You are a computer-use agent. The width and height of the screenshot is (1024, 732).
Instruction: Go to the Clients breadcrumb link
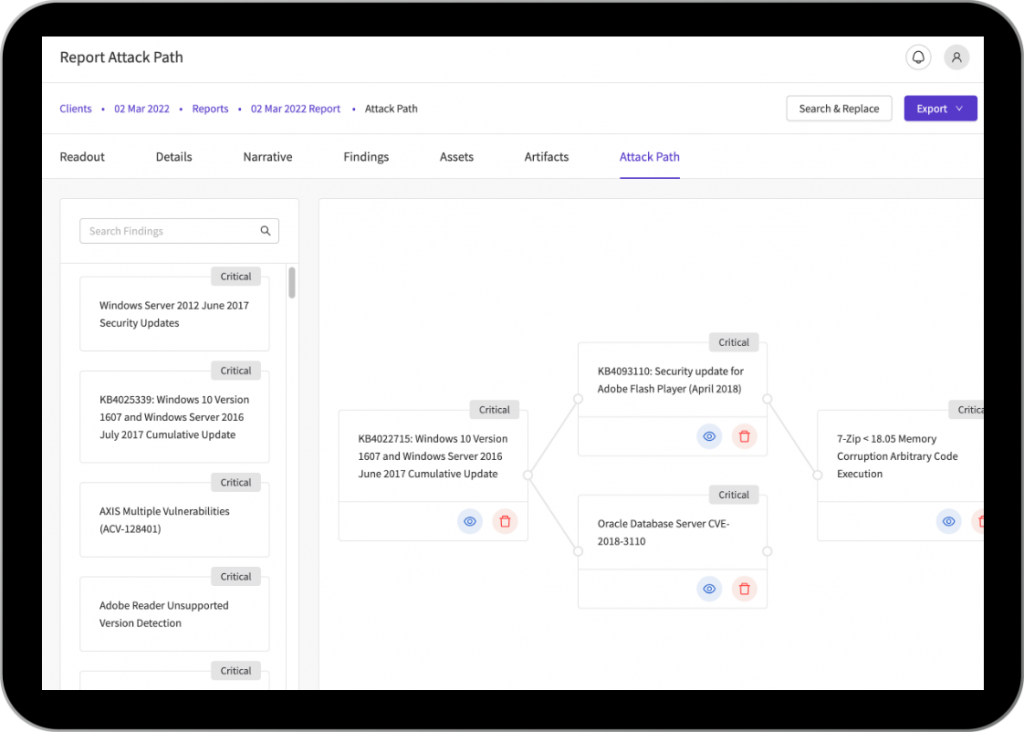[x=75, y=109]
